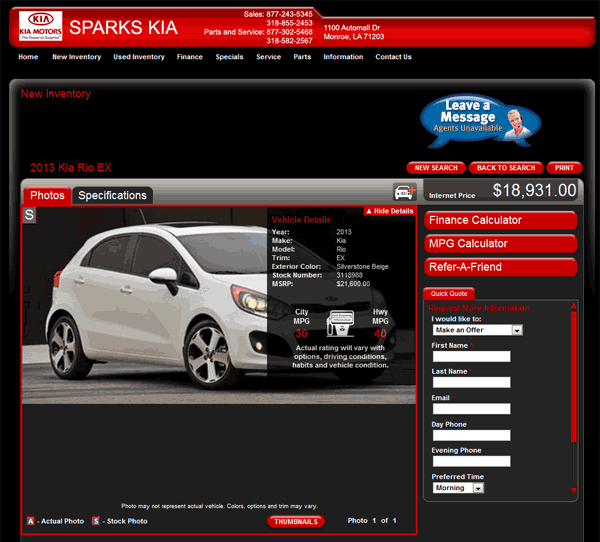Open the MPG Calculator

tap(500, 243)
